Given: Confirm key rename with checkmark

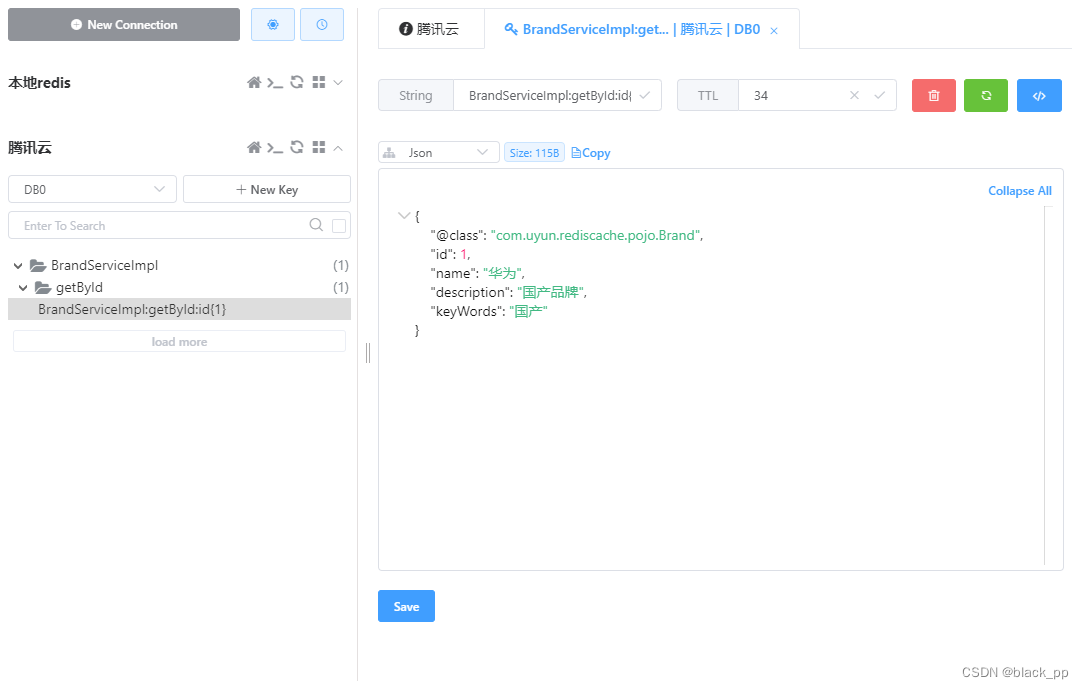Looking at the screenshot, I should pyautogui.click(x=645, y=95).
